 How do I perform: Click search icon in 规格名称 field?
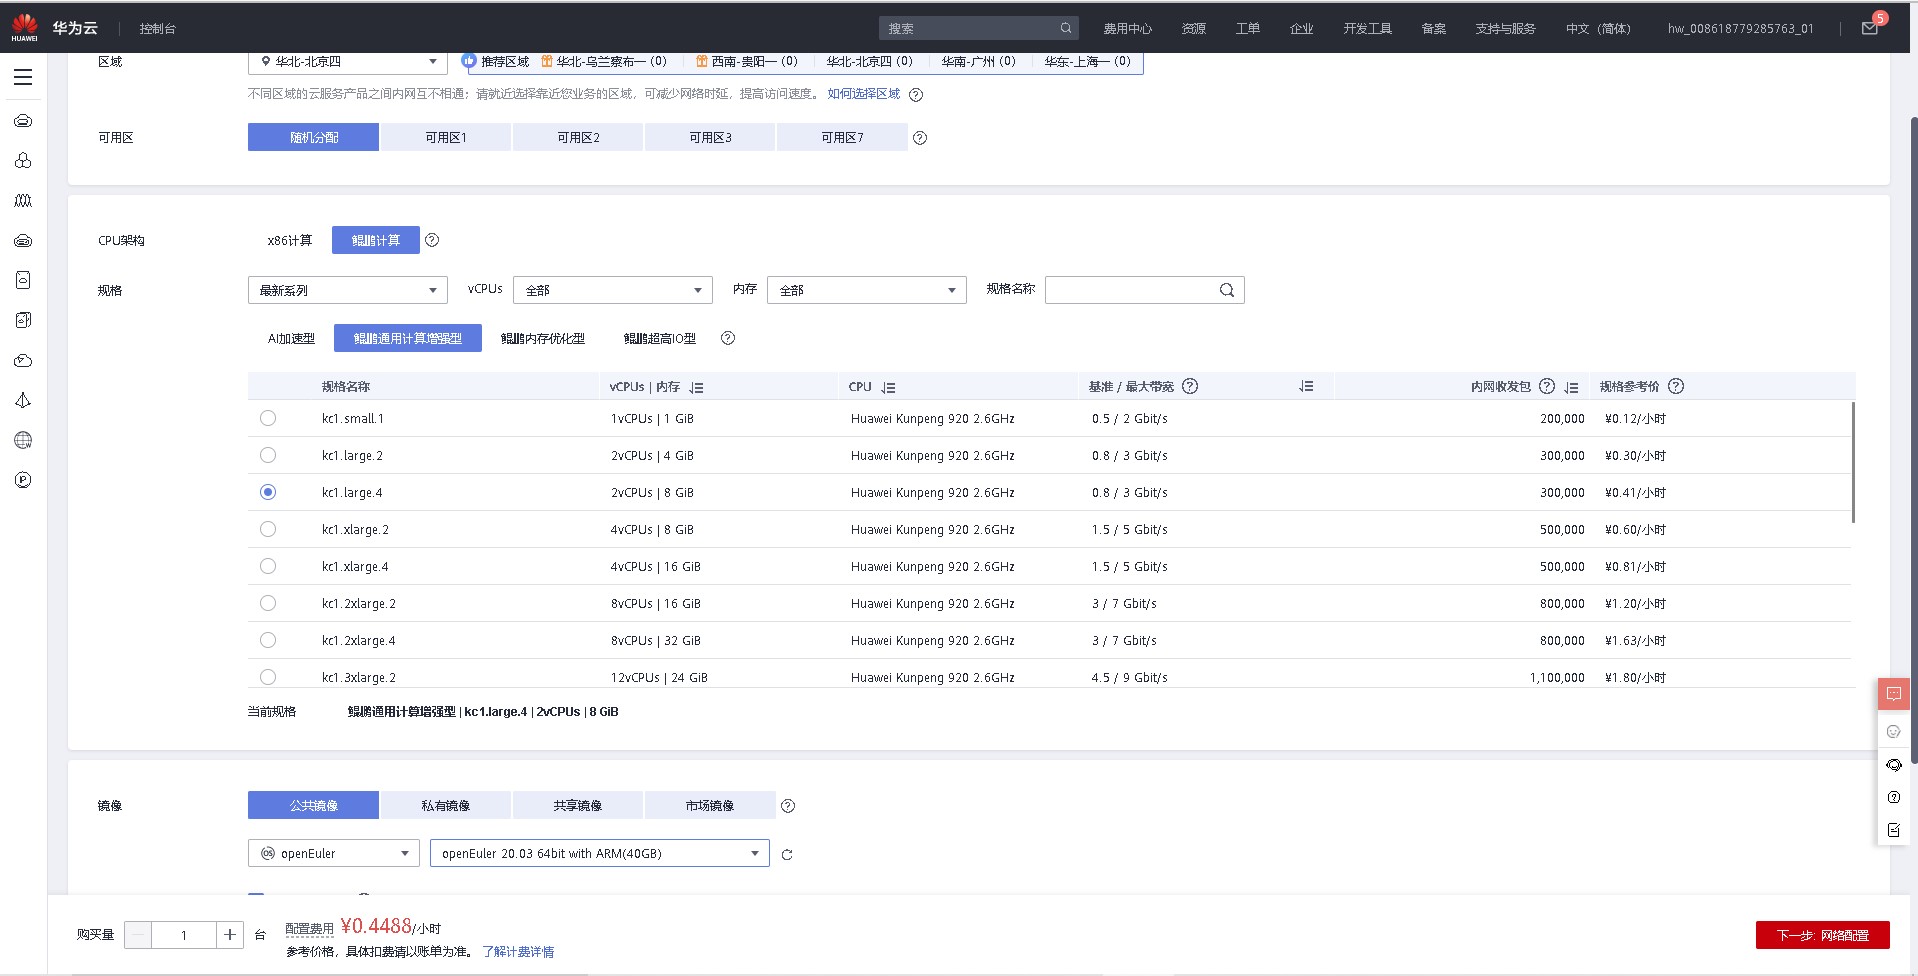[x=1227, y=290]
